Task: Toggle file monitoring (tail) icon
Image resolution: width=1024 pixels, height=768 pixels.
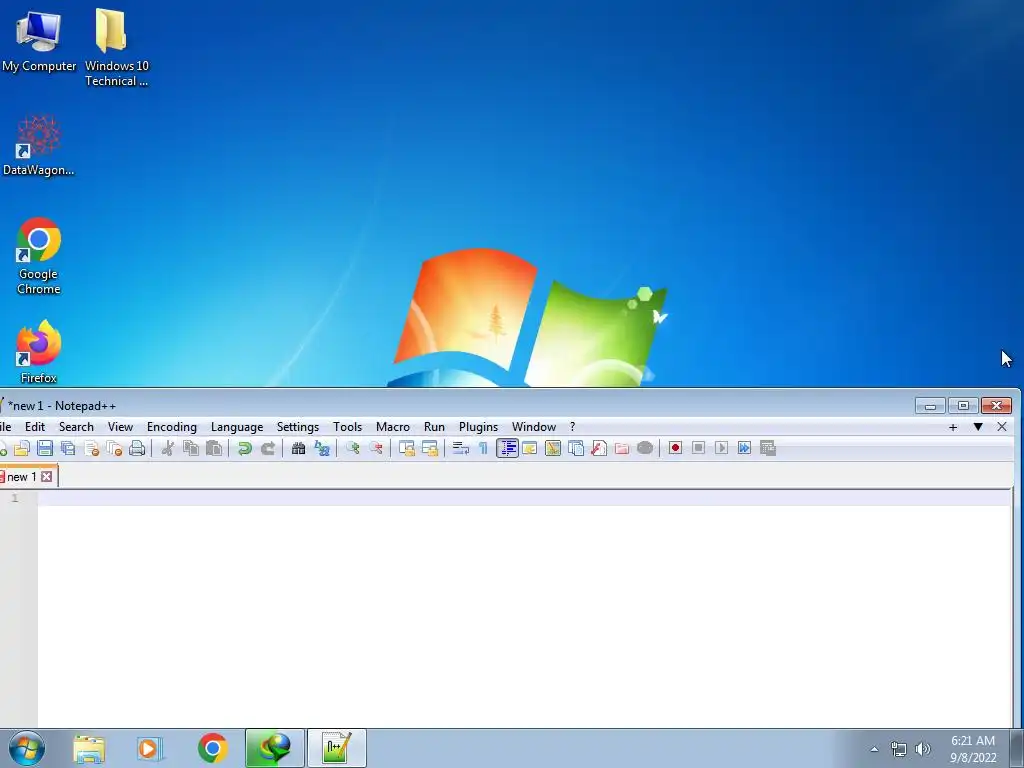Action: pyautogui.click(x=645, y=448)
